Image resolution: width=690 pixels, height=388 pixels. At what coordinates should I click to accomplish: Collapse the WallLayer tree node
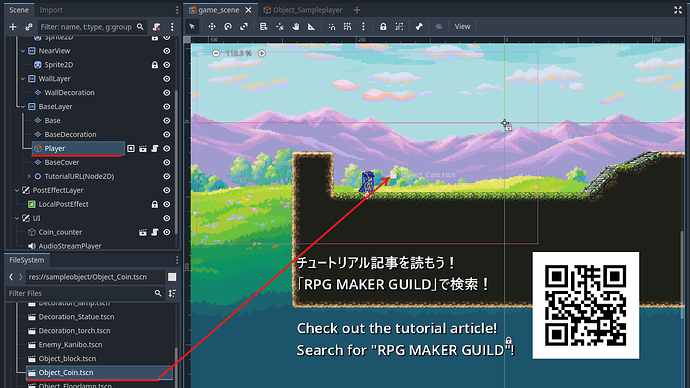23,79
